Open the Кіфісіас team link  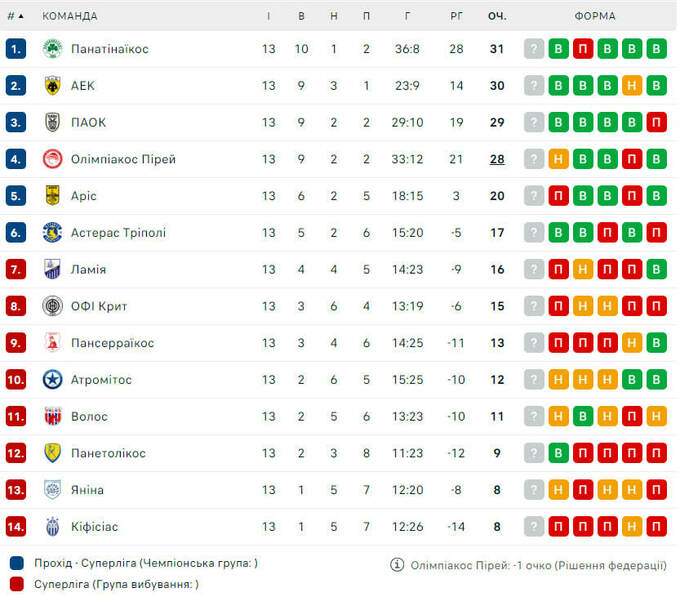[94, 527]
